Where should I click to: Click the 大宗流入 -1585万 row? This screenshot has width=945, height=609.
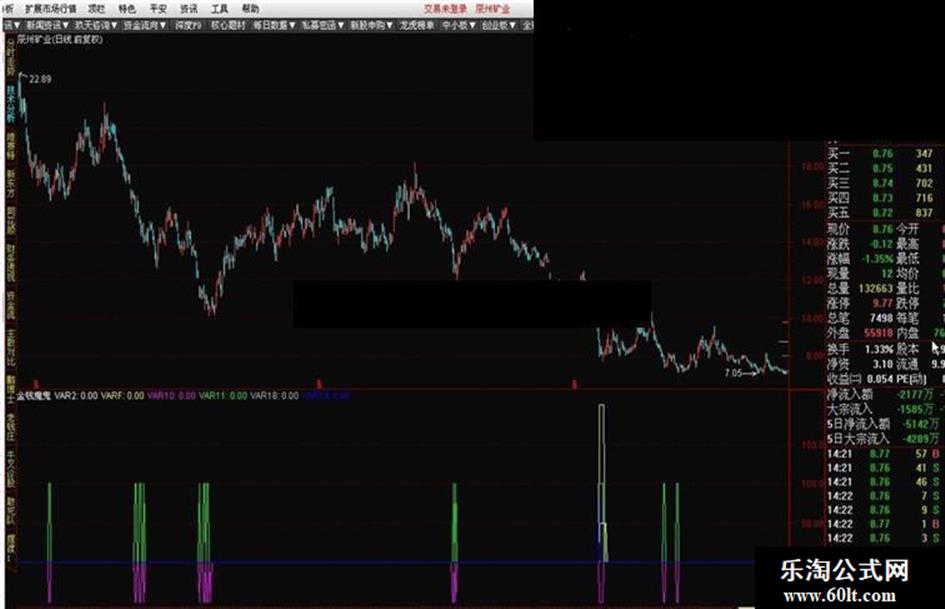(883, 409)
